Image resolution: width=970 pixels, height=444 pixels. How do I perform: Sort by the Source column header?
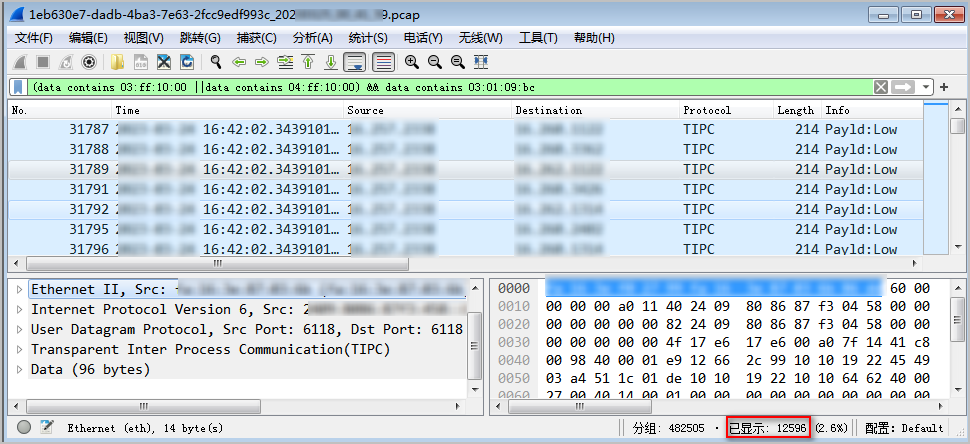pyautogui.click(x=427, y=110)
